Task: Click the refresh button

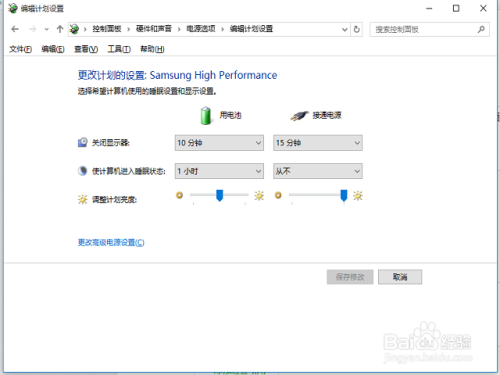Action: coord(357,29)
